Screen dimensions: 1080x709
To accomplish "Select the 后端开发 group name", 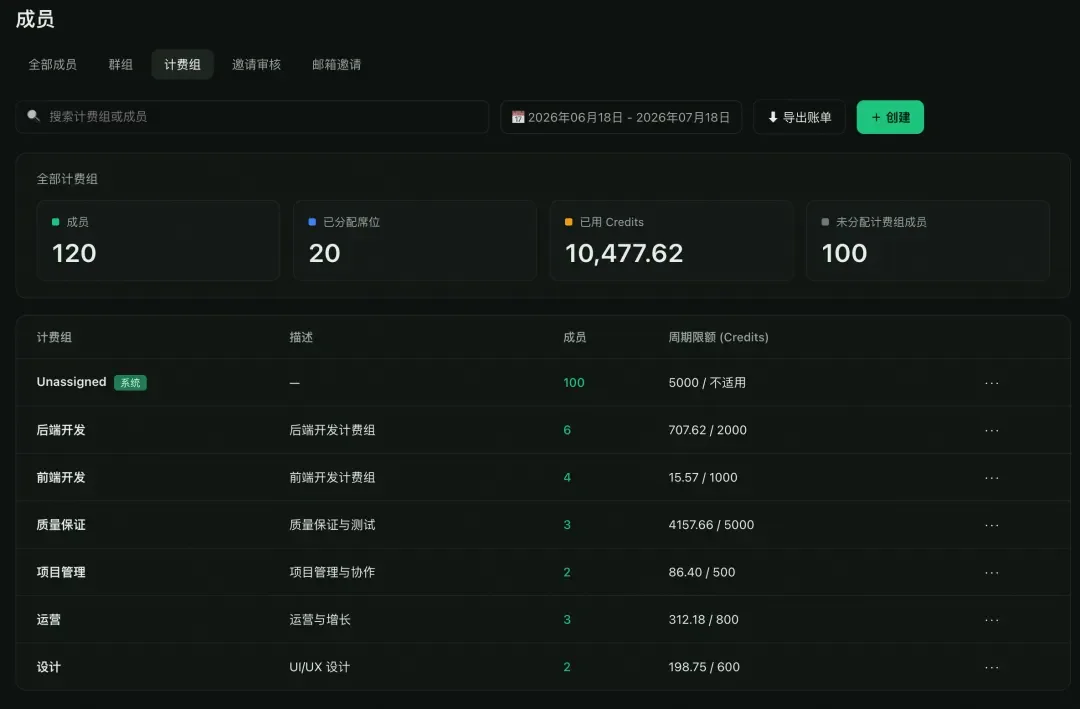I will 61,430.
